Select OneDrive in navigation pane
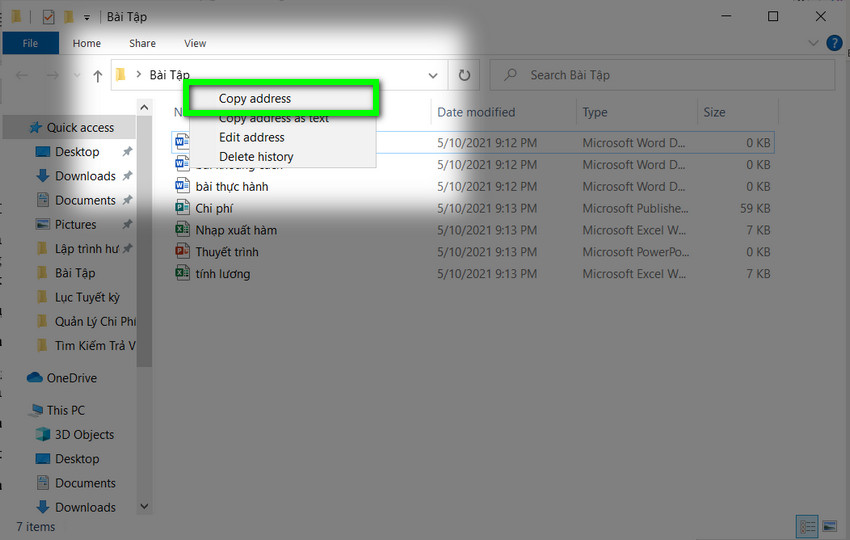This screenshot has height=540, width=850. pos(72,378)
